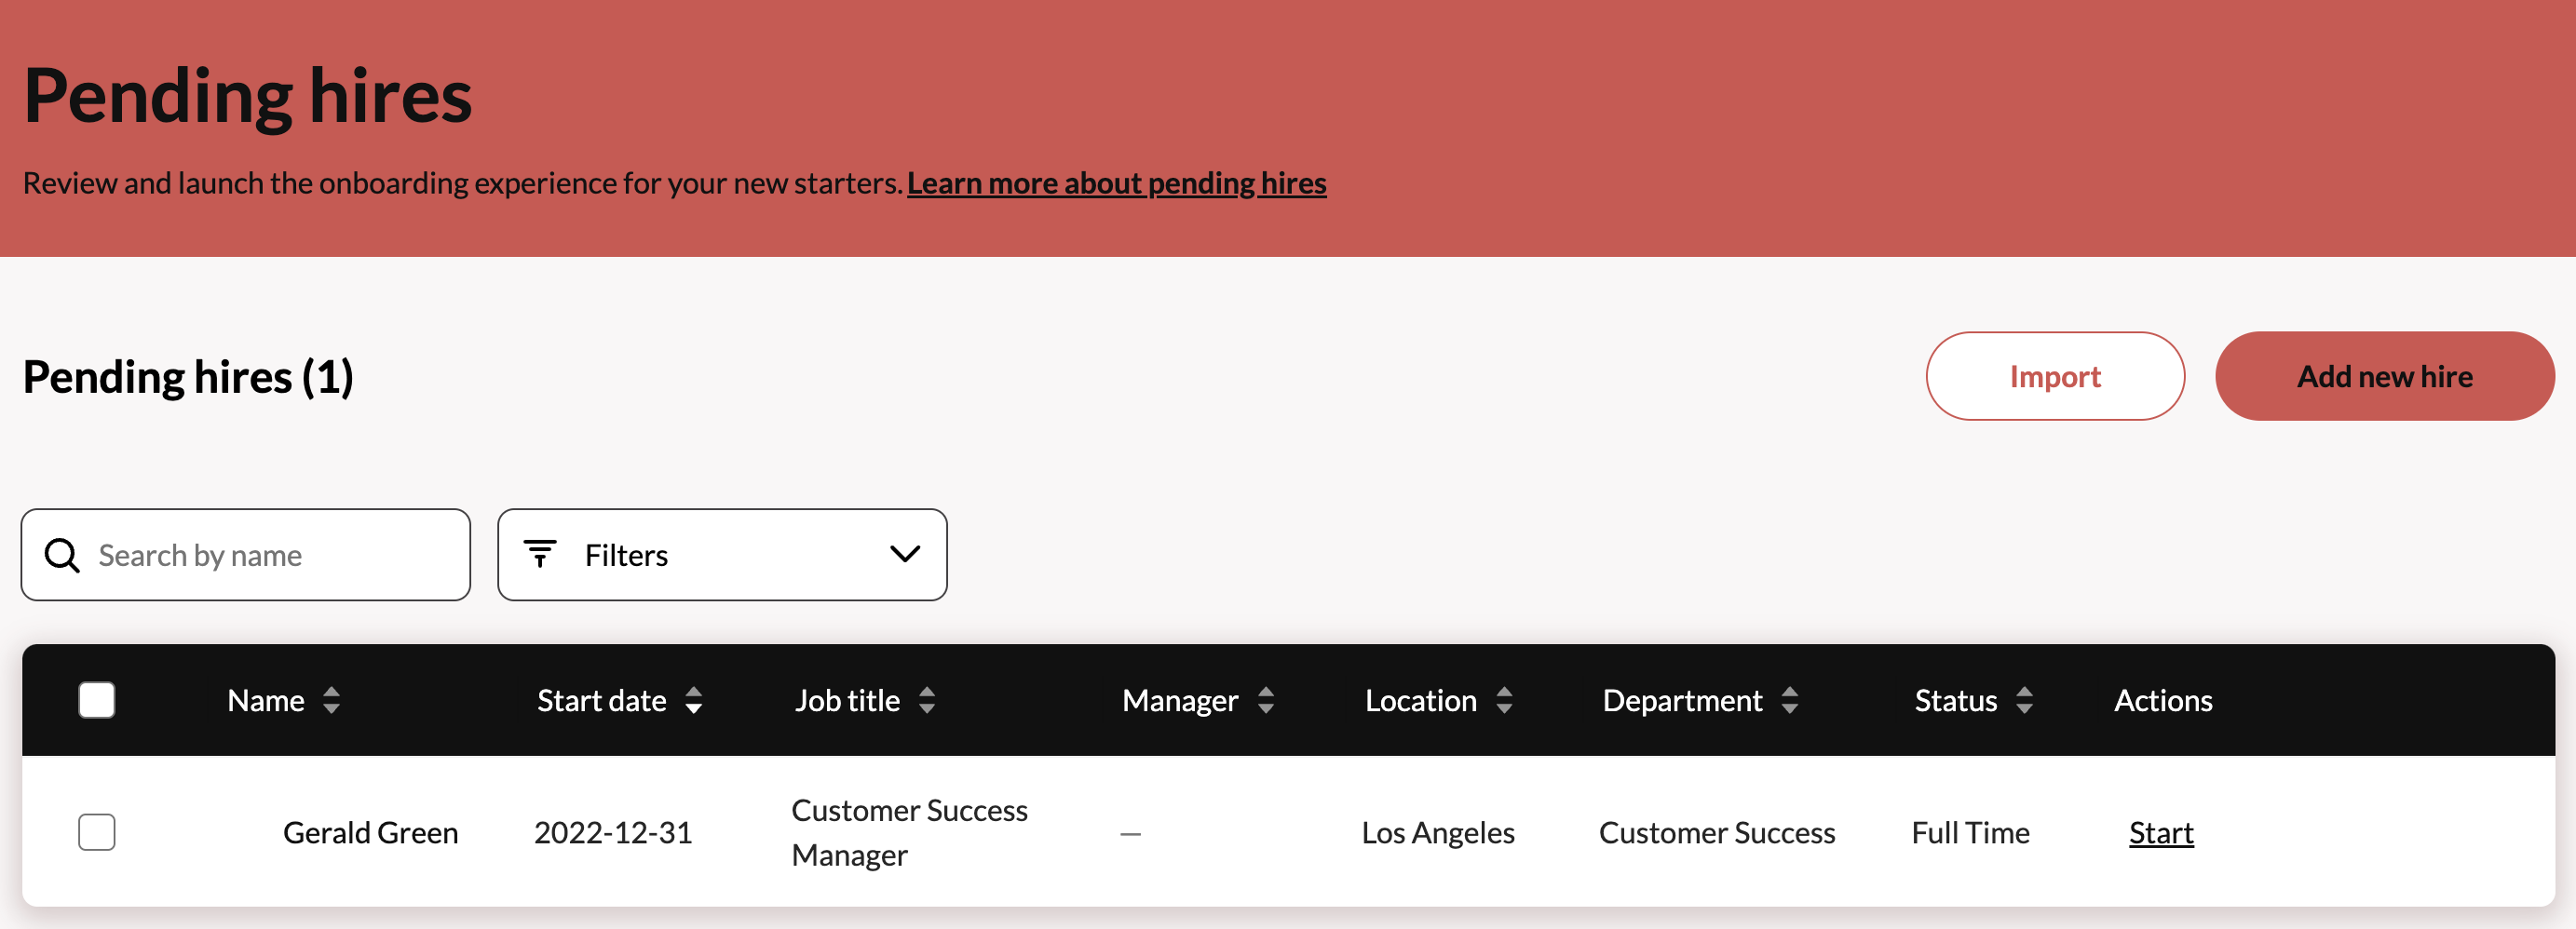Click the Start date column header label
This screenshot has height=929, width=2576.
(601, 701)
